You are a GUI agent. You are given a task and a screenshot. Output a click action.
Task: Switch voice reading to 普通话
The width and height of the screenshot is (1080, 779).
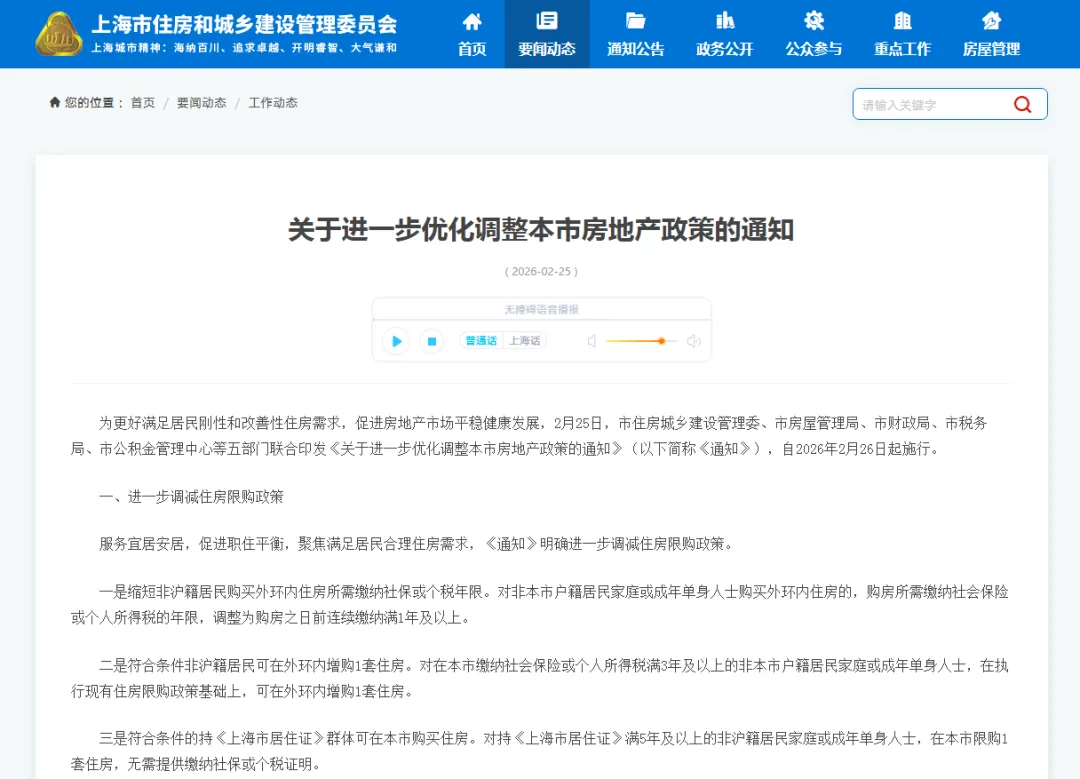(x=481, y=341)
